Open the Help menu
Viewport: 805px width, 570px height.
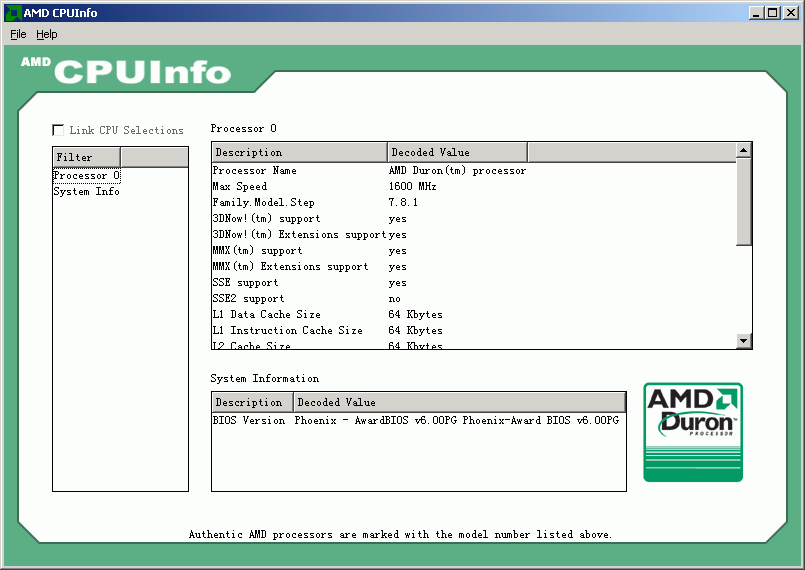pos(47,34)
